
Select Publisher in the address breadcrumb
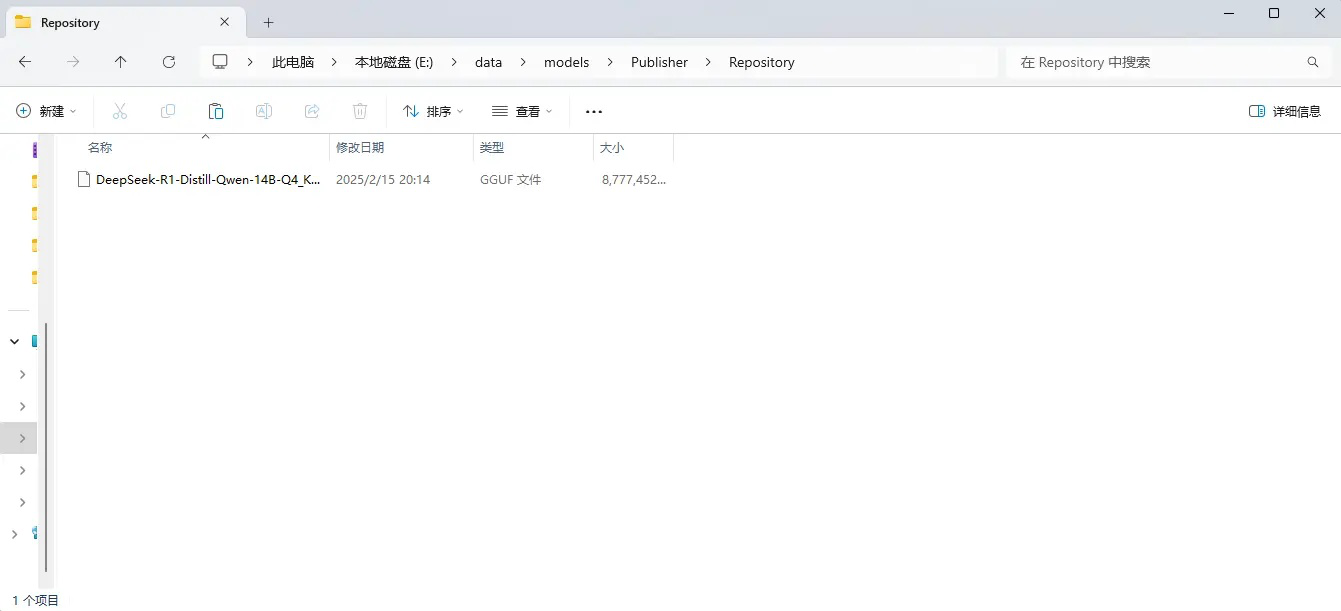point(659,62)
